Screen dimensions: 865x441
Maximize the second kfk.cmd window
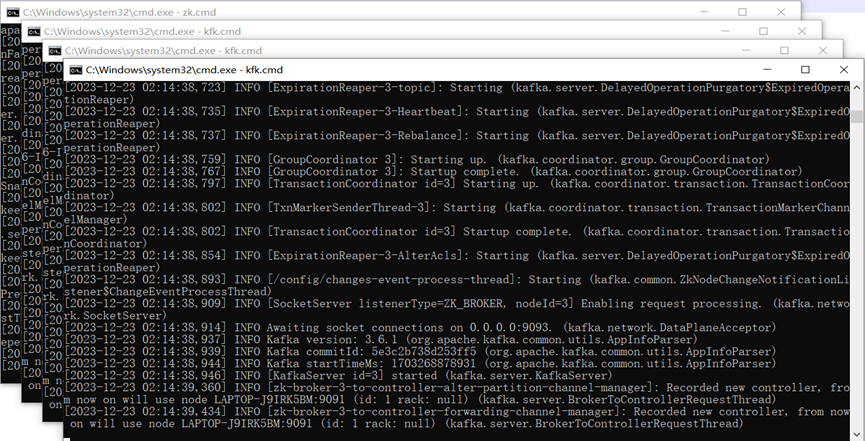tap(763, 31)
